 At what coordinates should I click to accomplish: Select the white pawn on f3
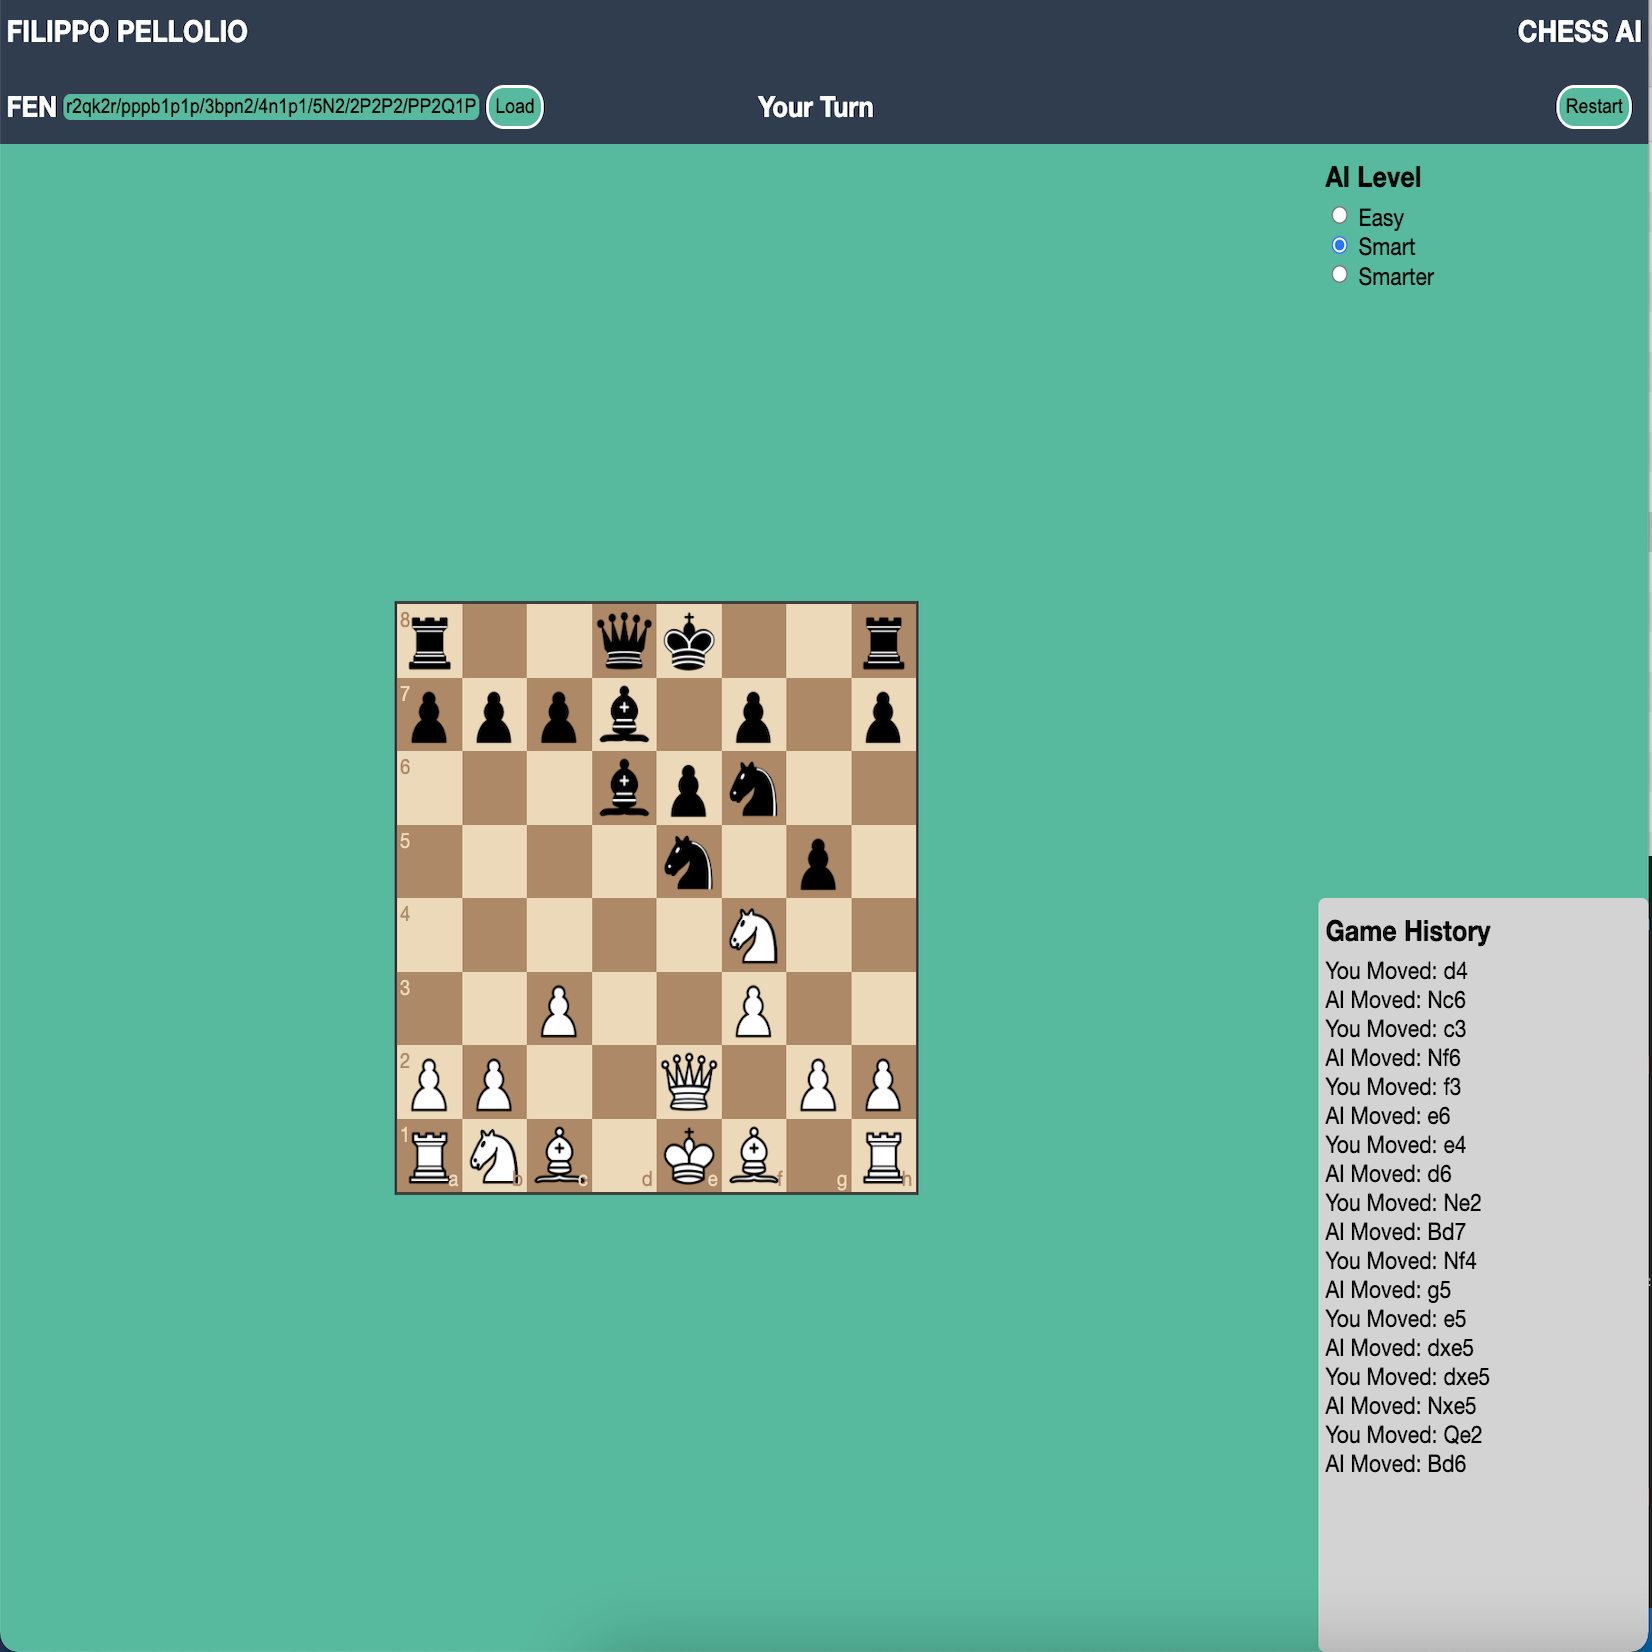click(754, 1009)
